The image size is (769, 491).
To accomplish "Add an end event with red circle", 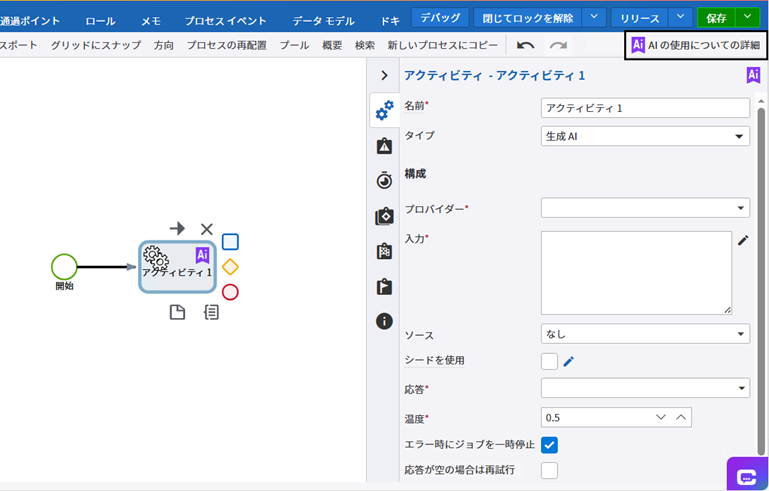I will click(x=231, y=292).
